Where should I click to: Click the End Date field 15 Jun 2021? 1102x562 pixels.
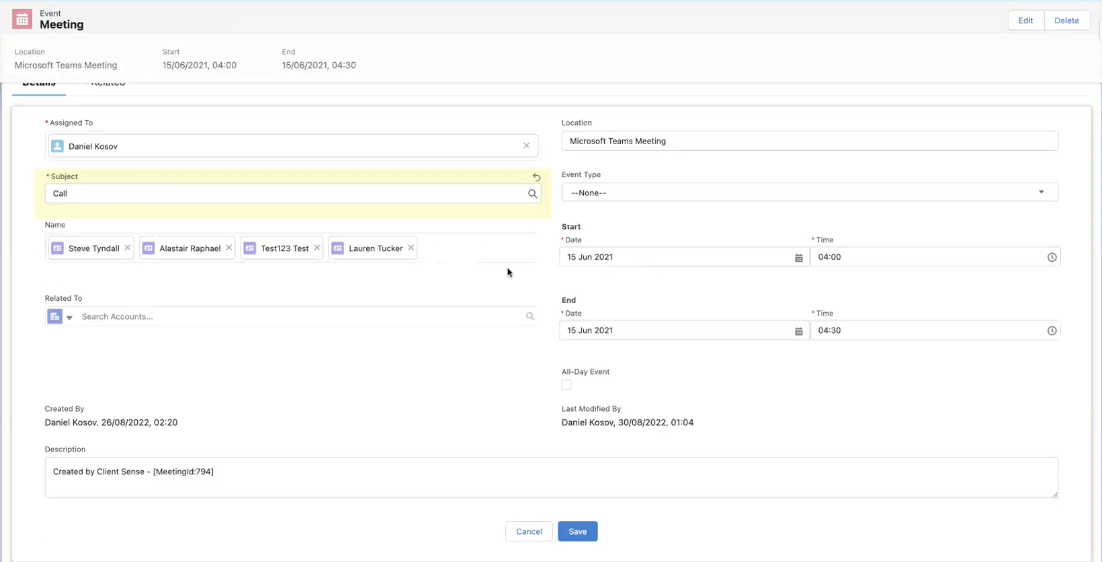pos(685,330)
